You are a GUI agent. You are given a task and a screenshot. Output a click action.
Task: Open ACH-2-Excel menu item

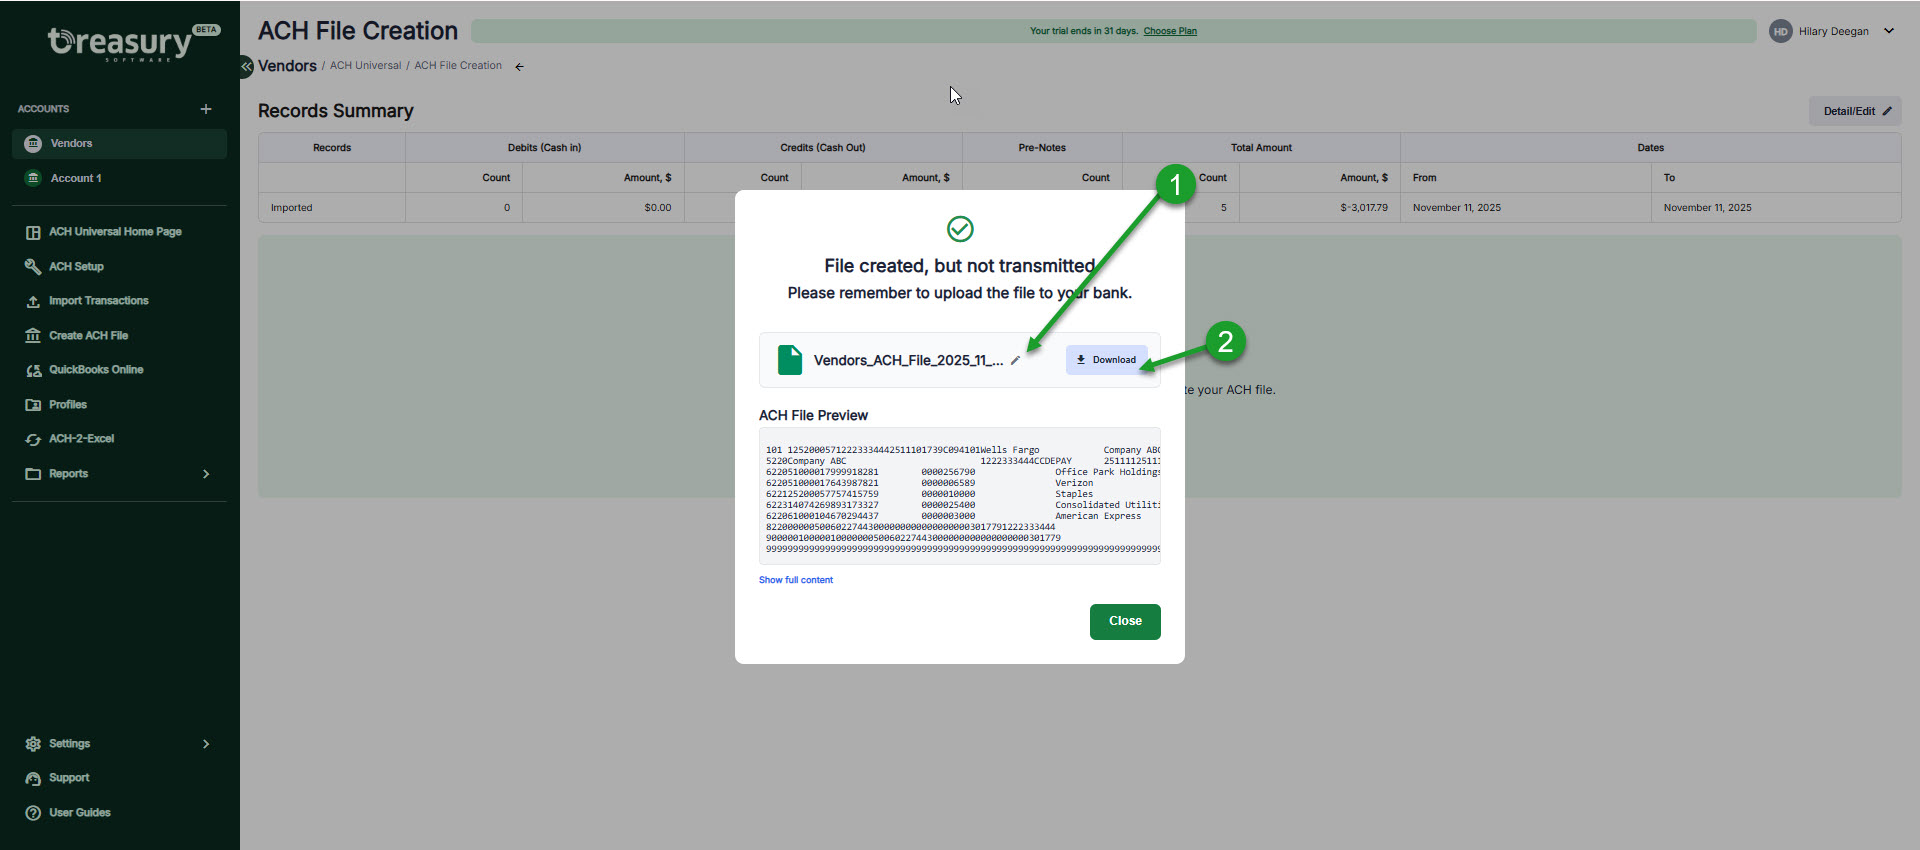coord(81,439)
